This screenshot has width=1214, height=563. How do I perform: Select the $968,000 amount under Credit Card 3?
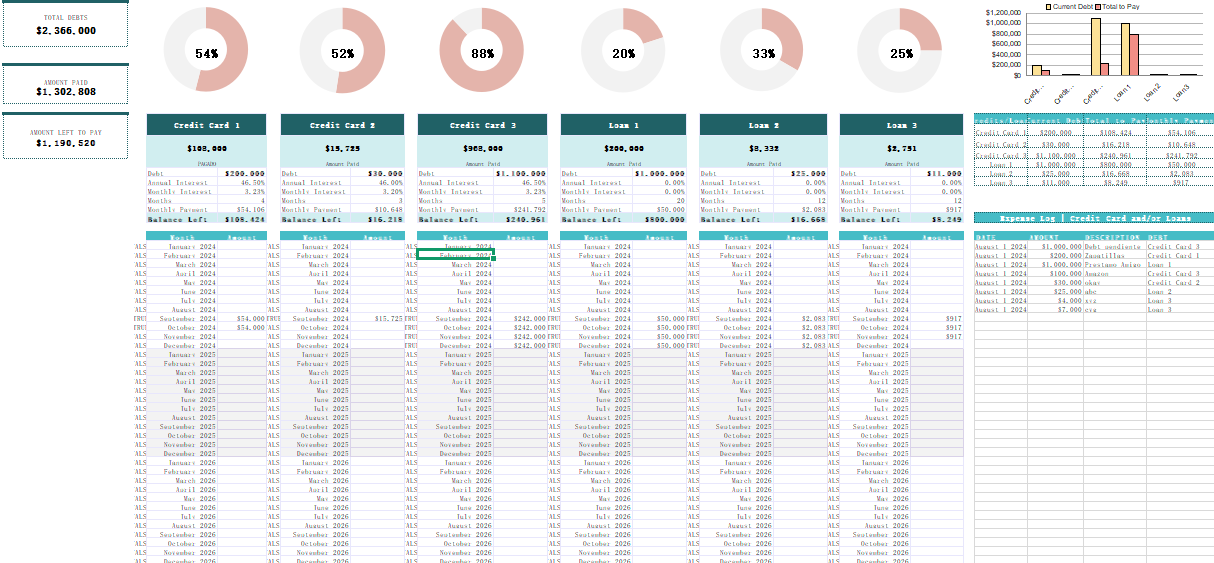point(482,148)
